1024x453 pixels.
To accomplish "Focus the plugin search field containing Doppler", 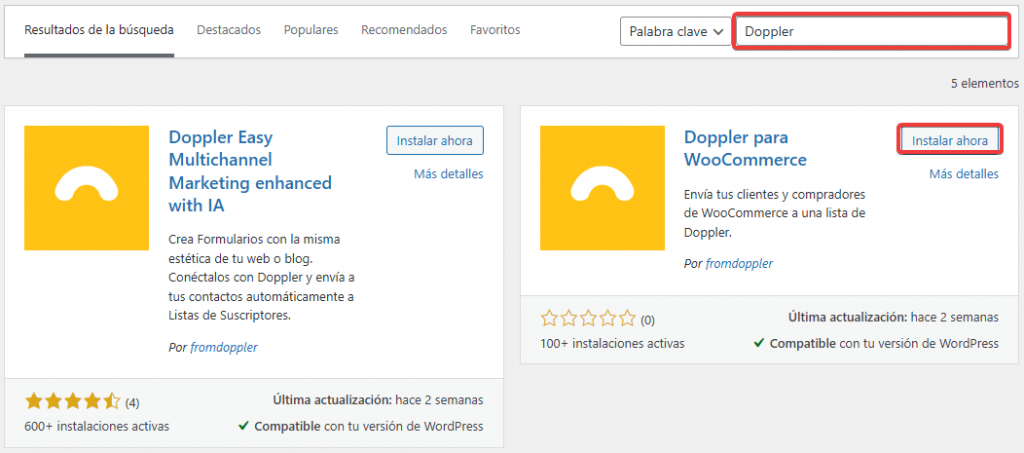I will click(x=872, y=31).
